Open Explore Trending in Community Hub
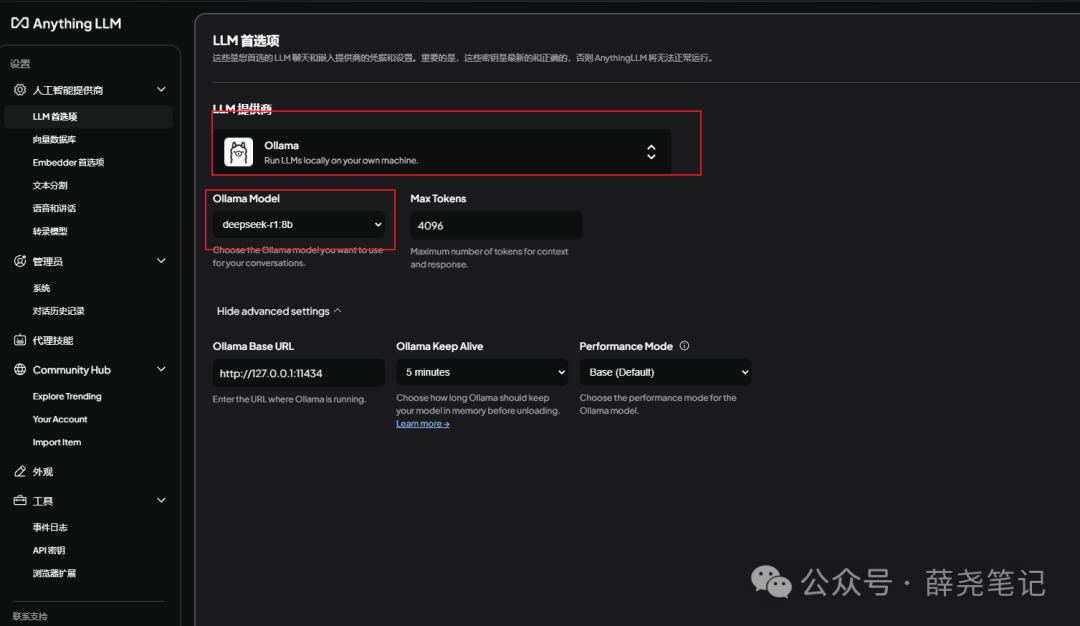This screenshot has width=1080, height=626. [67, 396]
